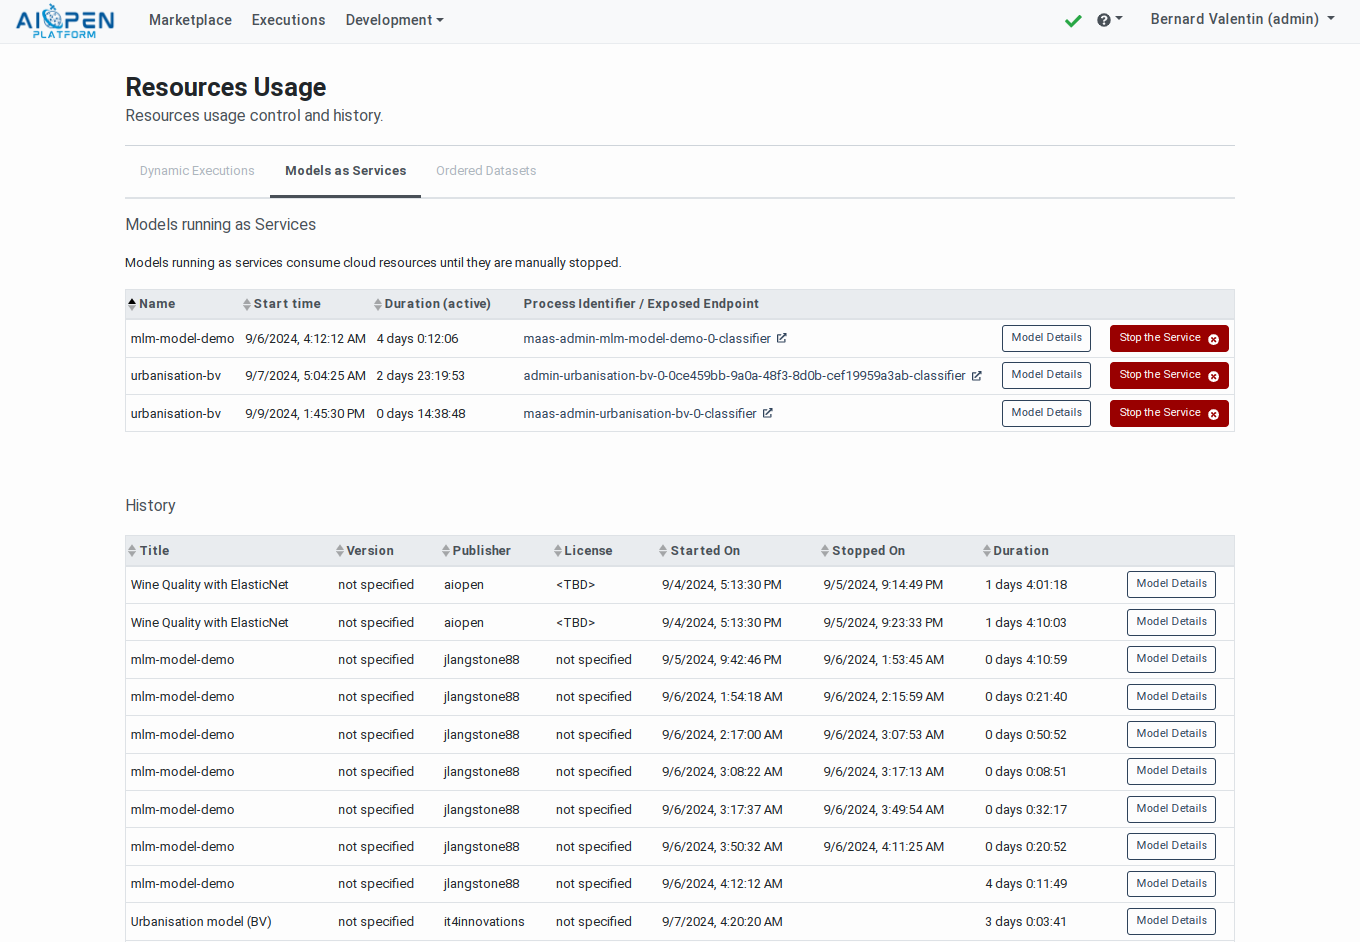
Task: Switch to the Ordered Datasets tab
Action: point(486,171)
